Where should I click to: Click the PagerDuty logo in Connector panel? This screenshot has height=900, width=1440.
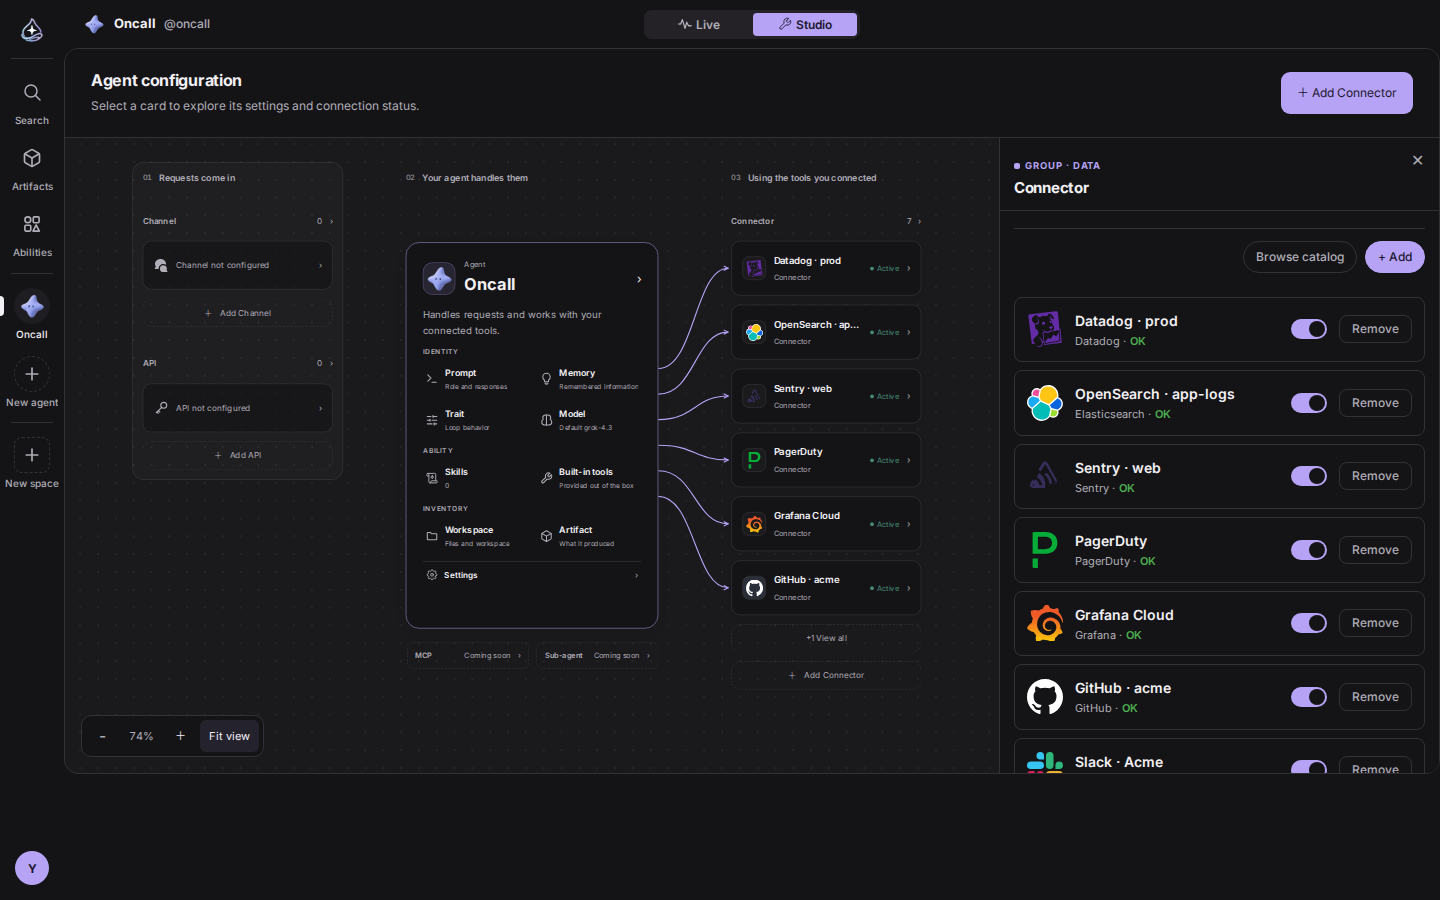pyautogui.click(x=1045, y=550)
